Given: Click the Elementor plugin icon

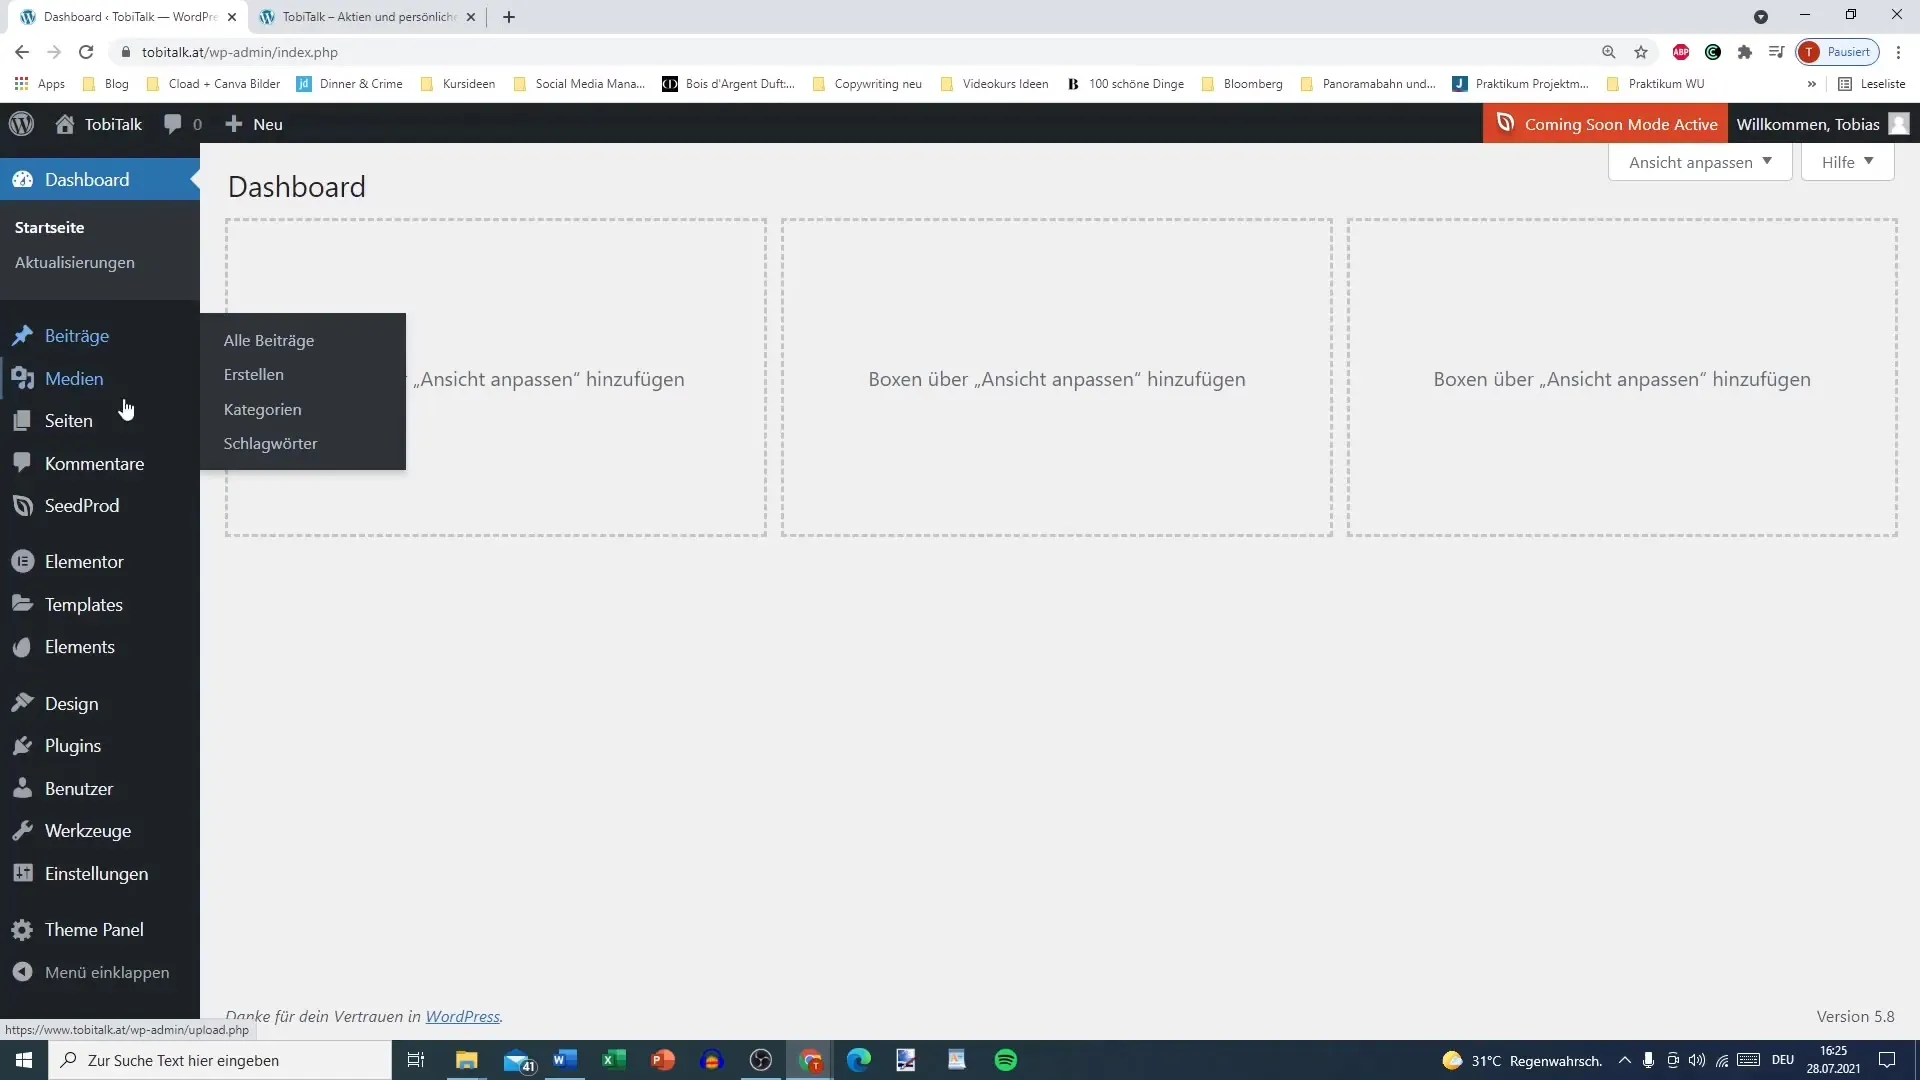Looking at the screenshot, I should pos(21,560).
